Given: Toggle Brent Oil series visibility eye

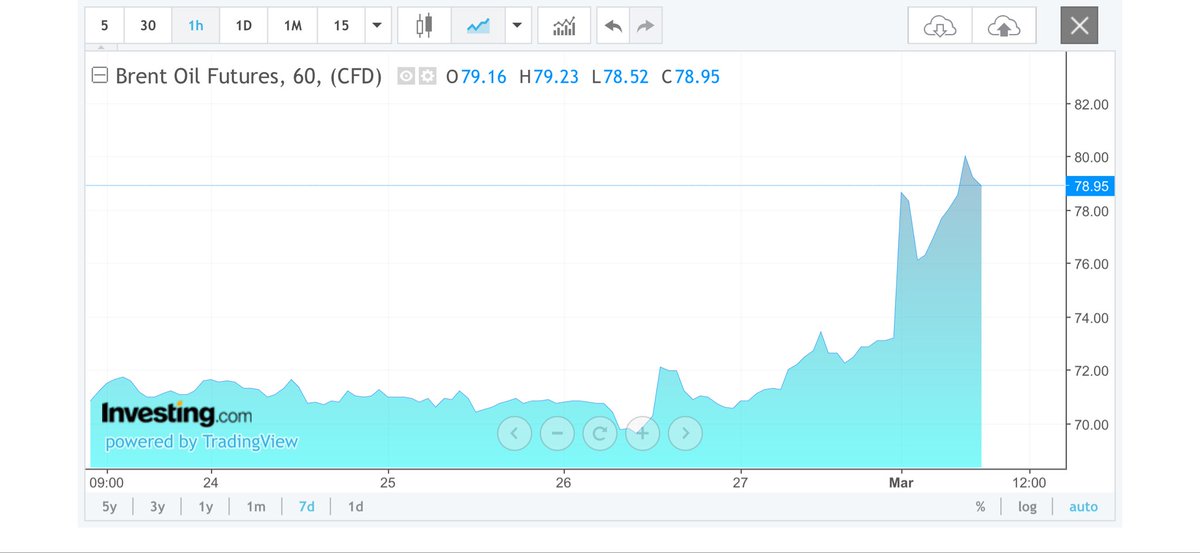Looking at the screenshot, I should (x=406, y=76).
